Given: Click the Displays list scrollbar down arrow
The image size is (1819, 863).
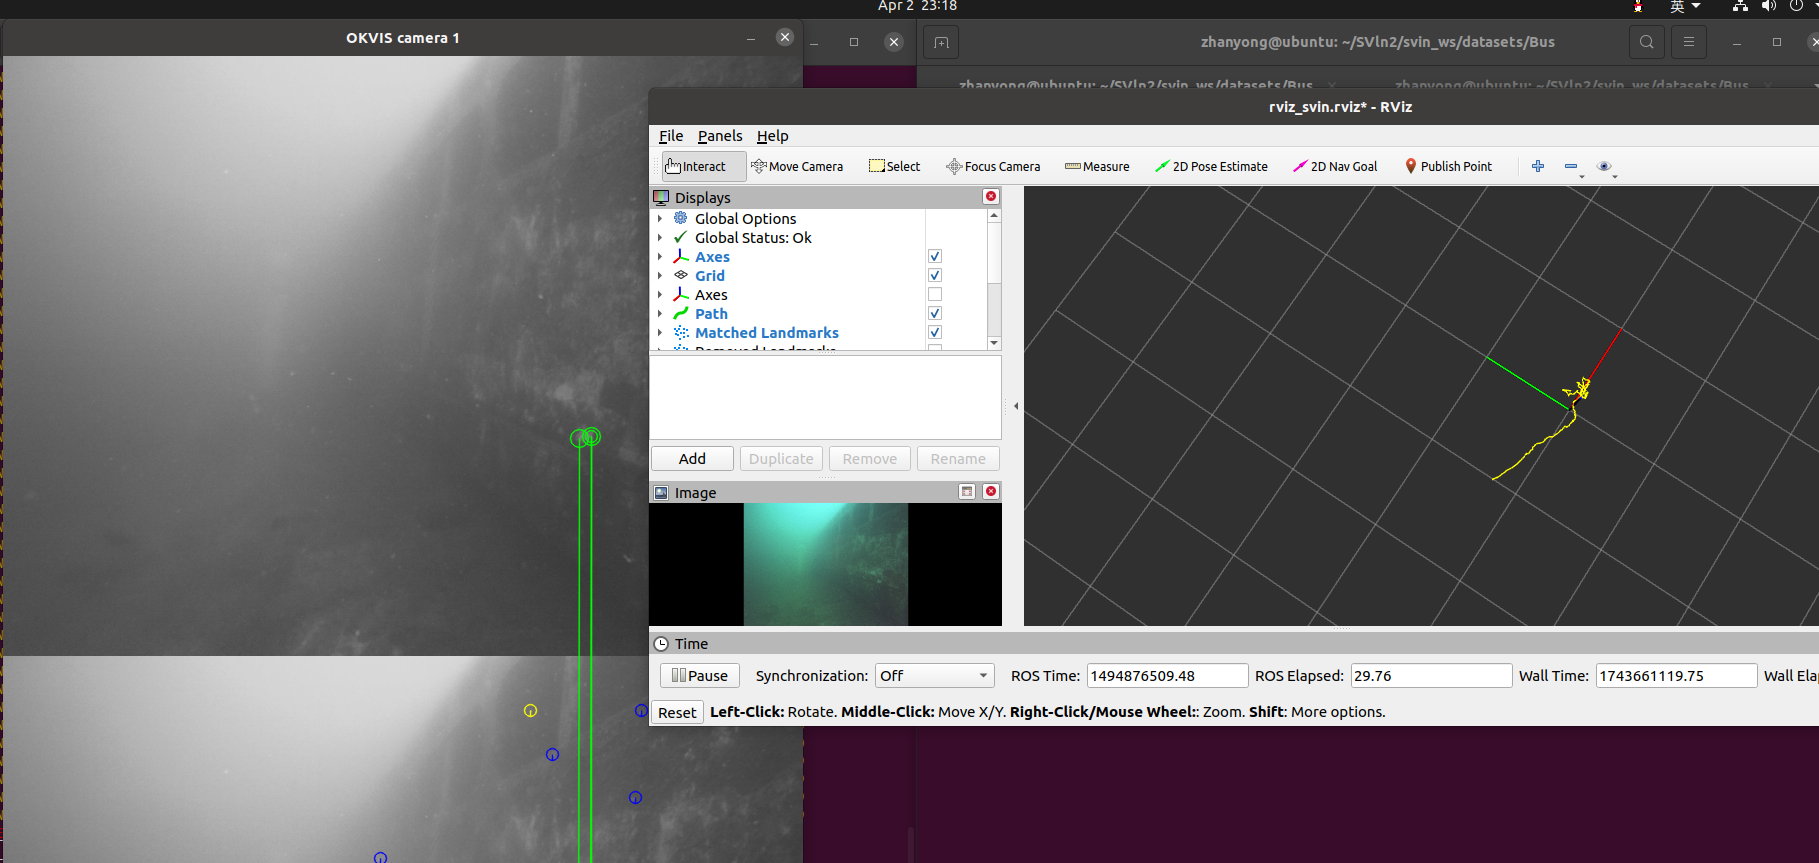Looking at the screenshot, I should click(994, 343).
